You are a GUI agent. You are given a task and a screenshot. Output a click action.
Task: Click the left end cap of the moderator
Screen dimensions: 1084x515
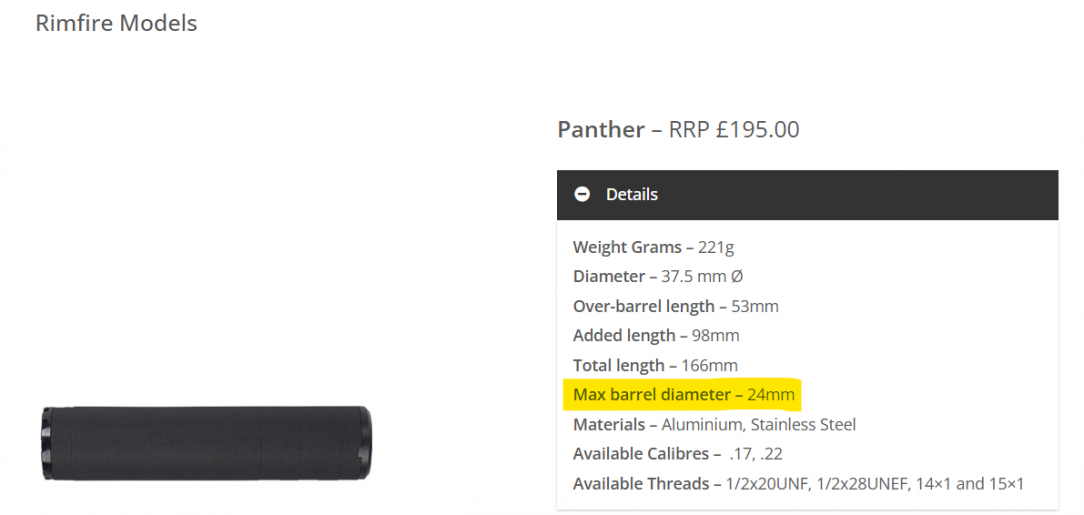47,444
